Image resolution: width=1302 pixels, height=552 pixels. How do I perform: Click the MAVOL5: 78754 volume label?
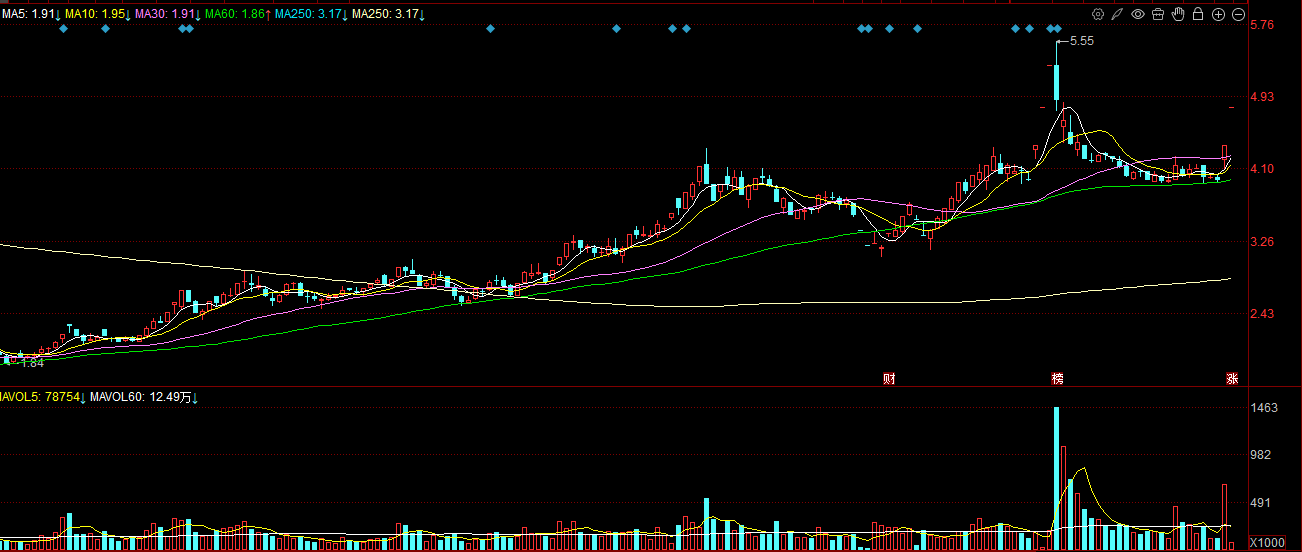(42, 398)
